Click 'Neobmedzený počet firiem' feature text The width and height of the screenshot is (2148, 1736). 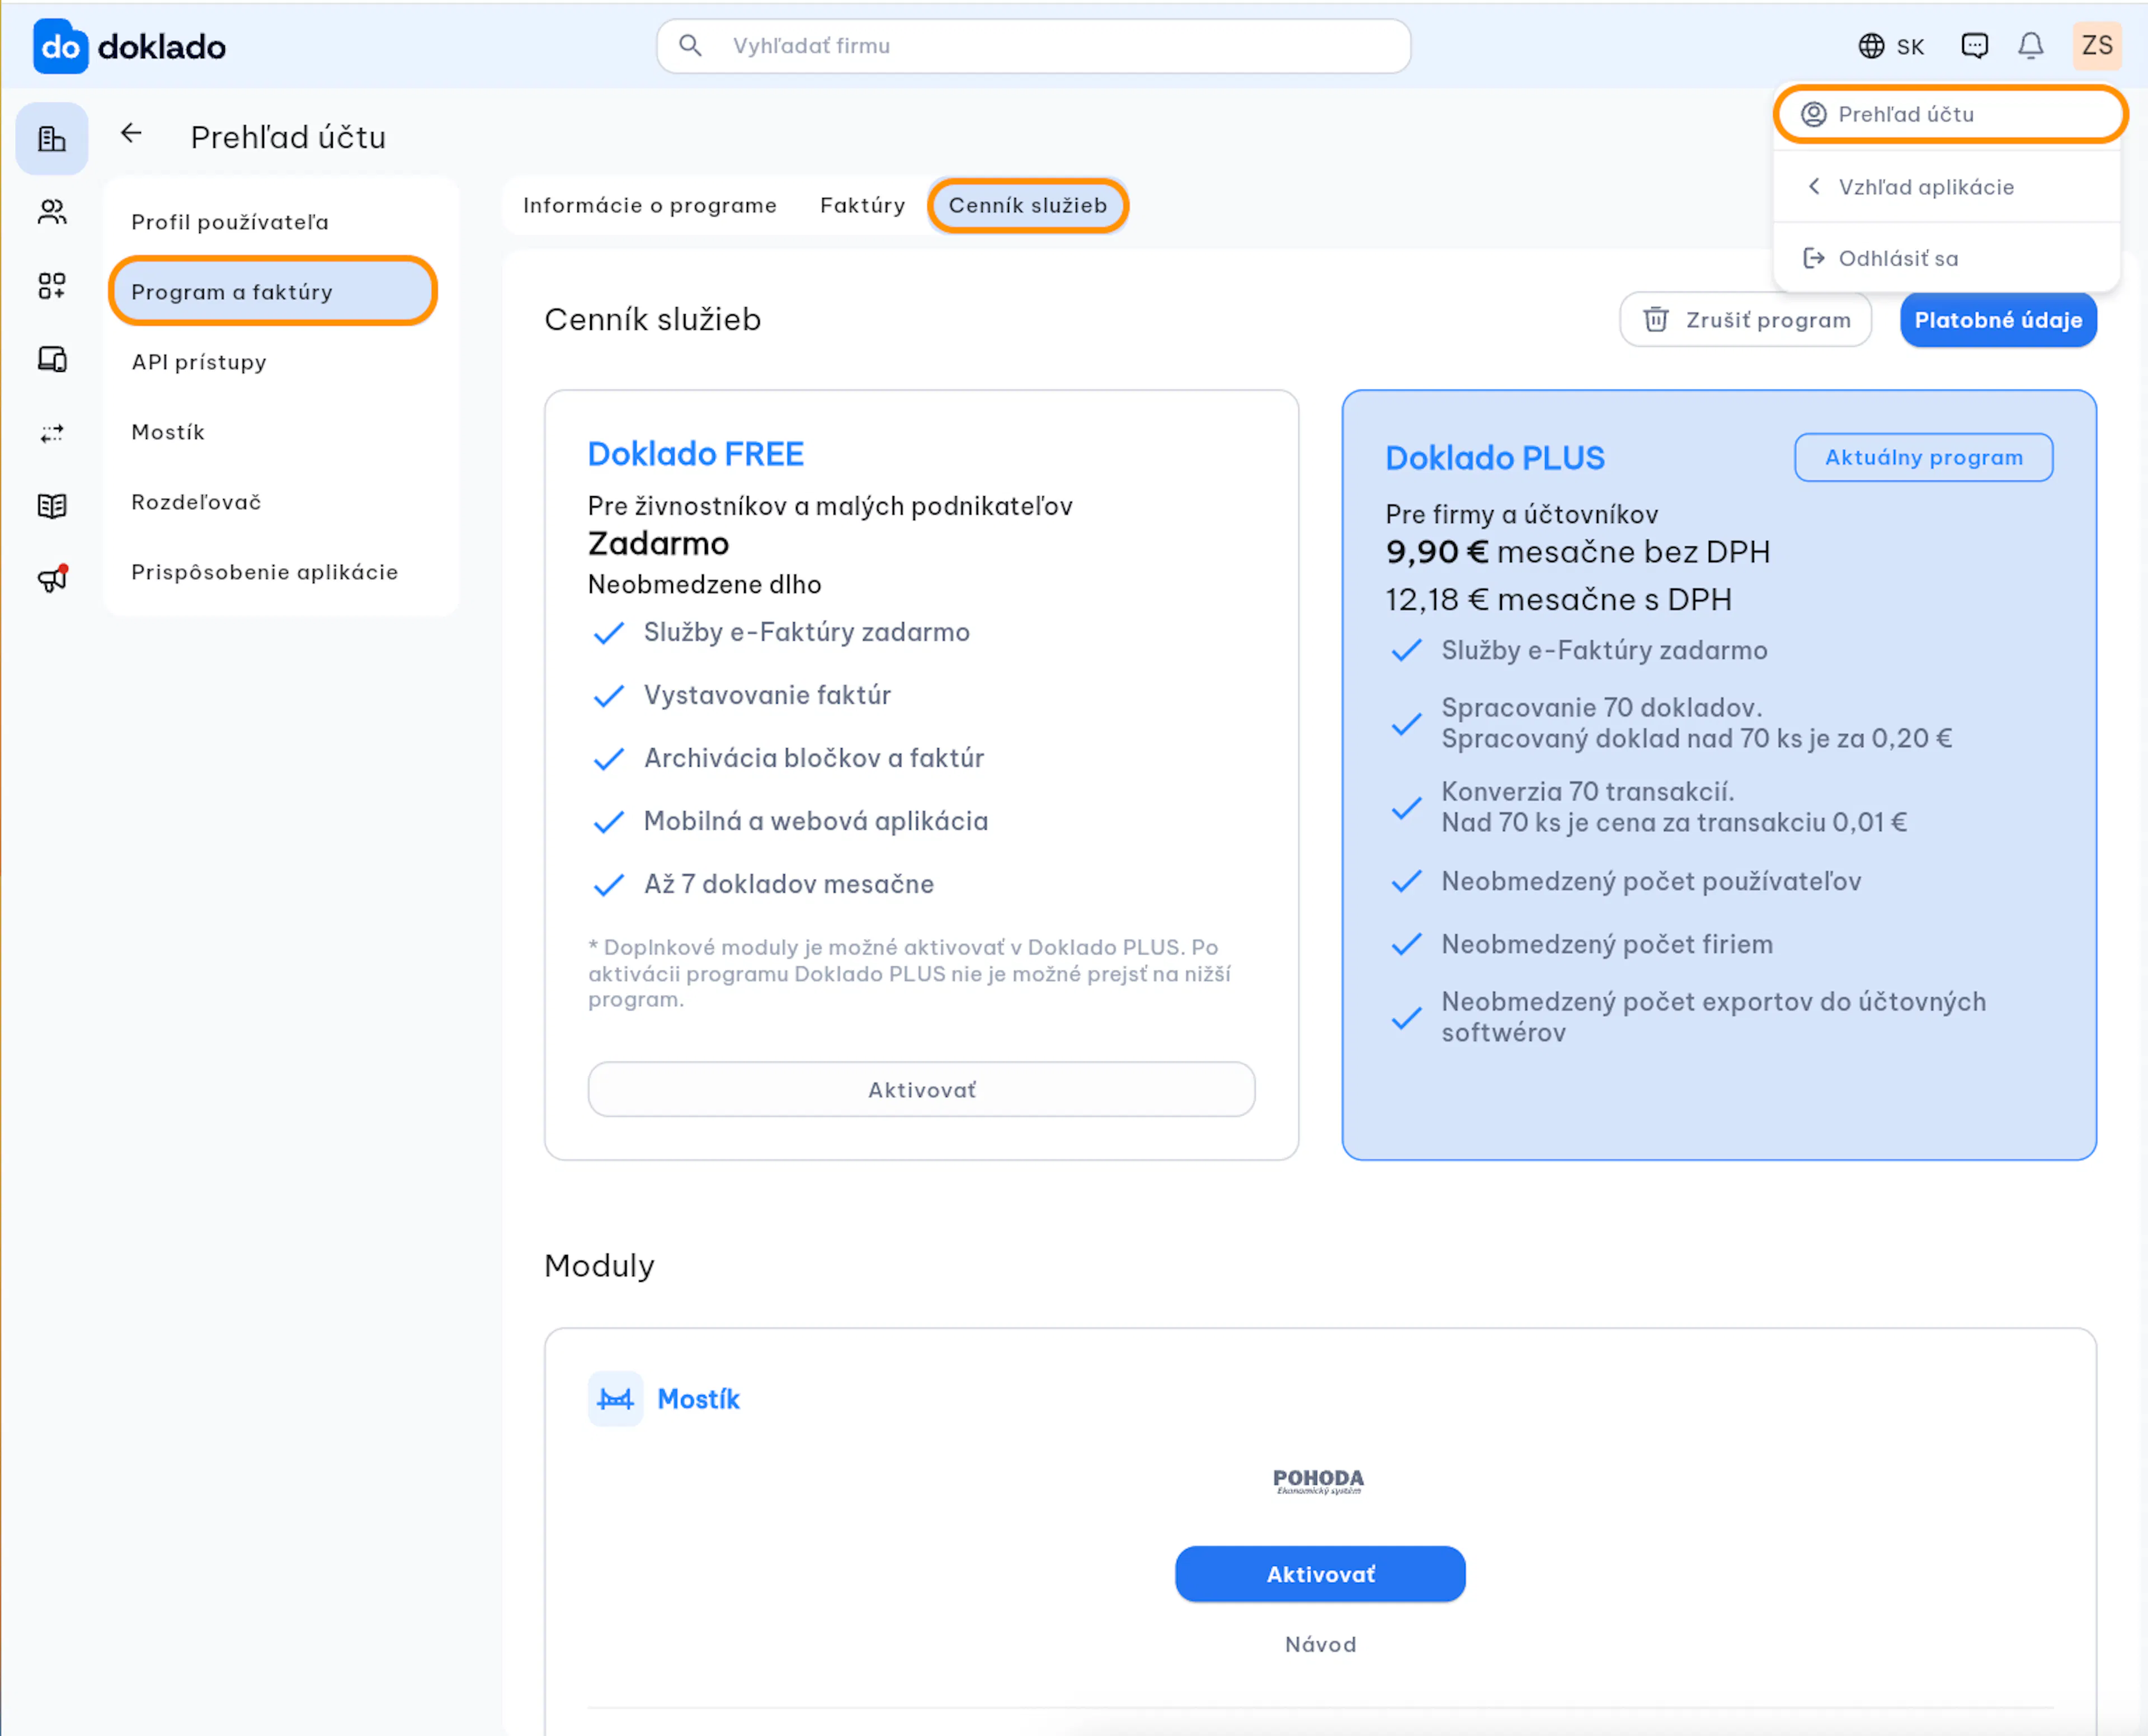[x=1607, y=944]
